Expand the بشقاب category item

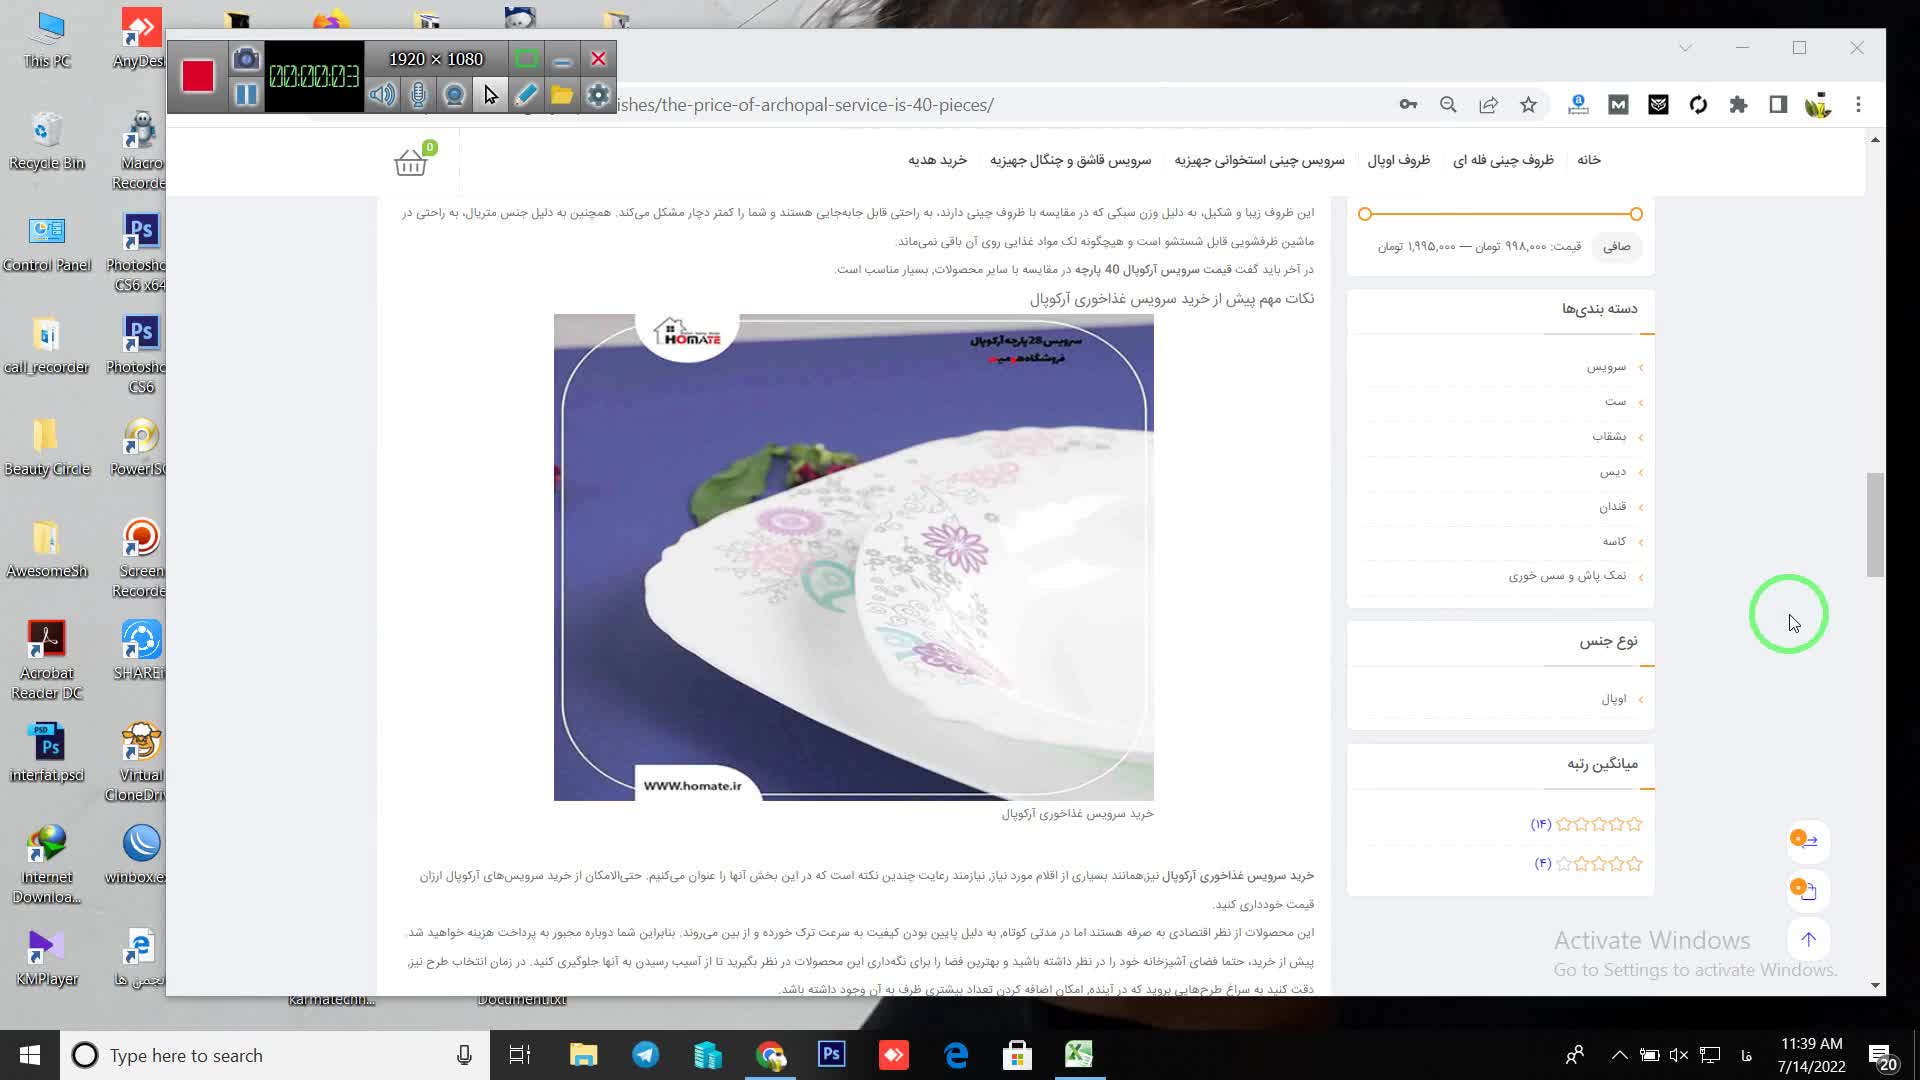coord(1609,437)
